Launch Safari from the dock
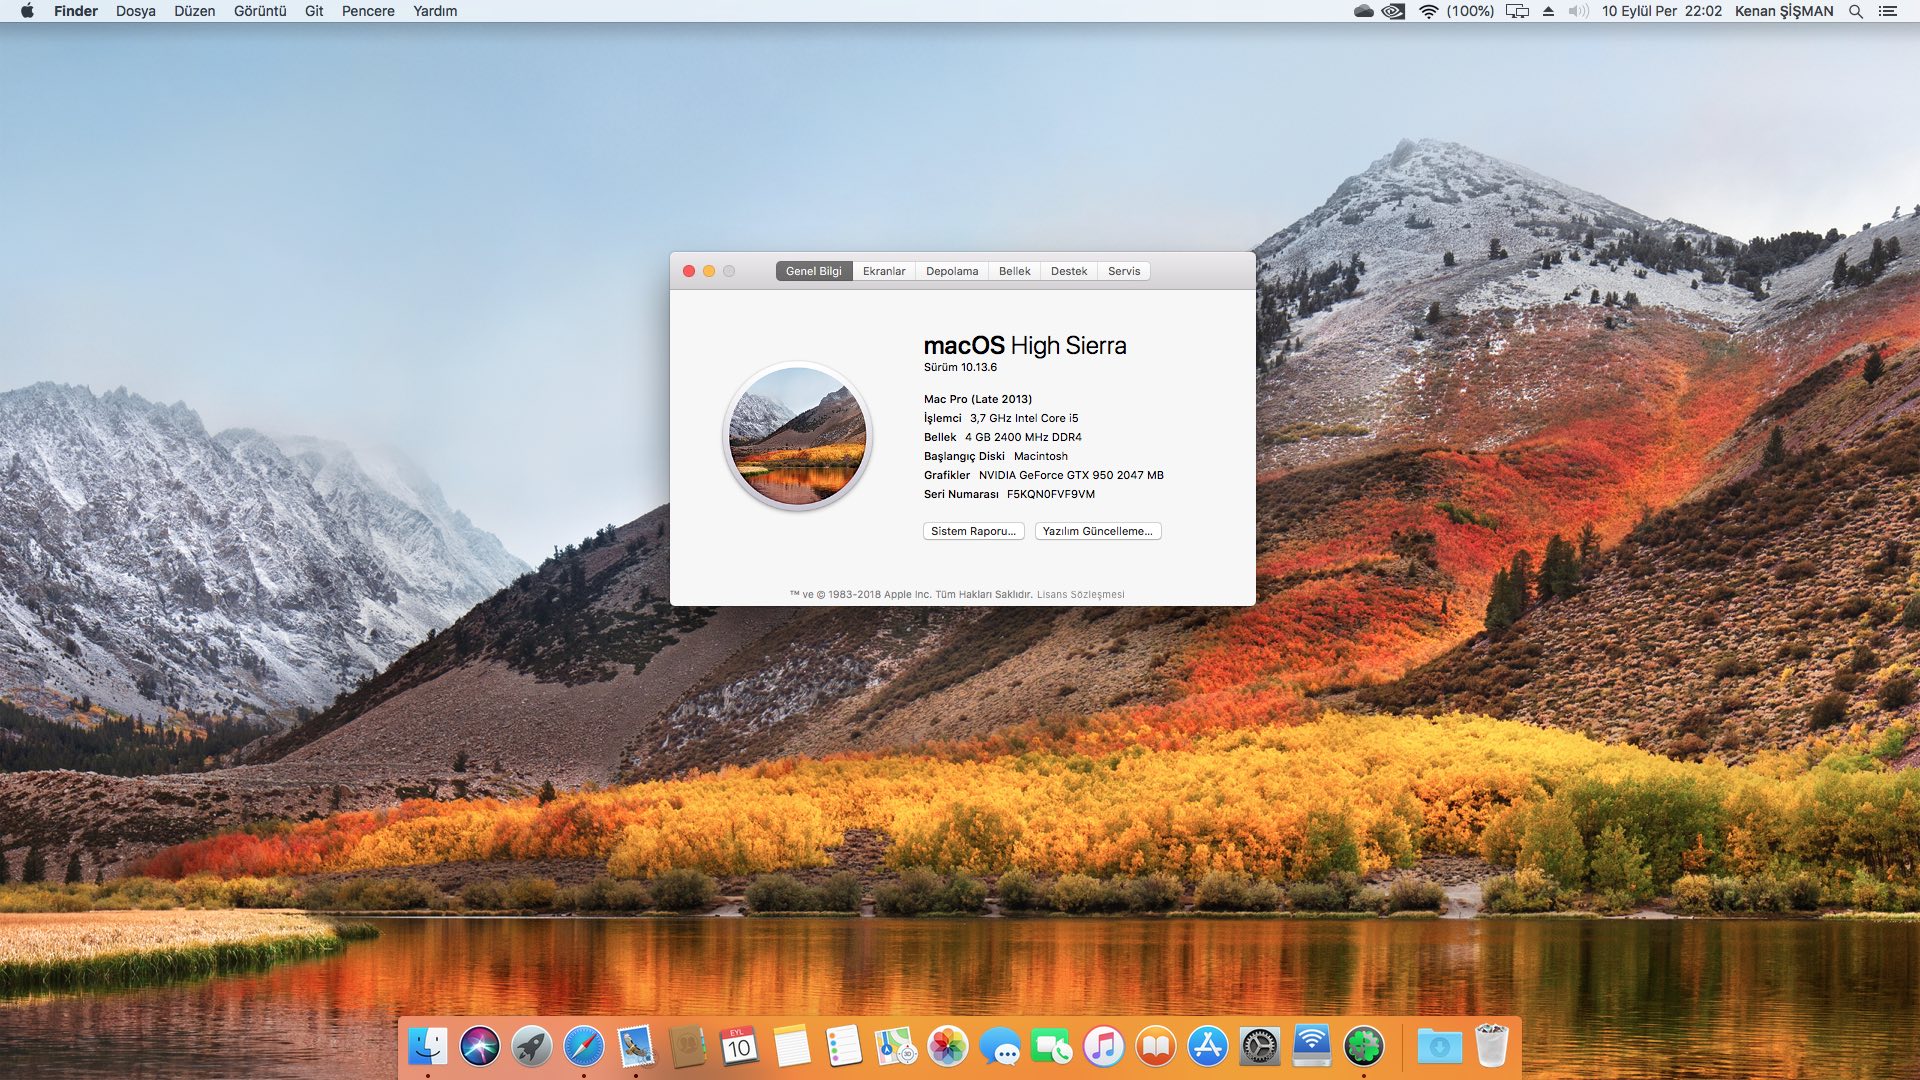Image resolution: width=1920 pixels, height=1080 pixels. 584,1047
